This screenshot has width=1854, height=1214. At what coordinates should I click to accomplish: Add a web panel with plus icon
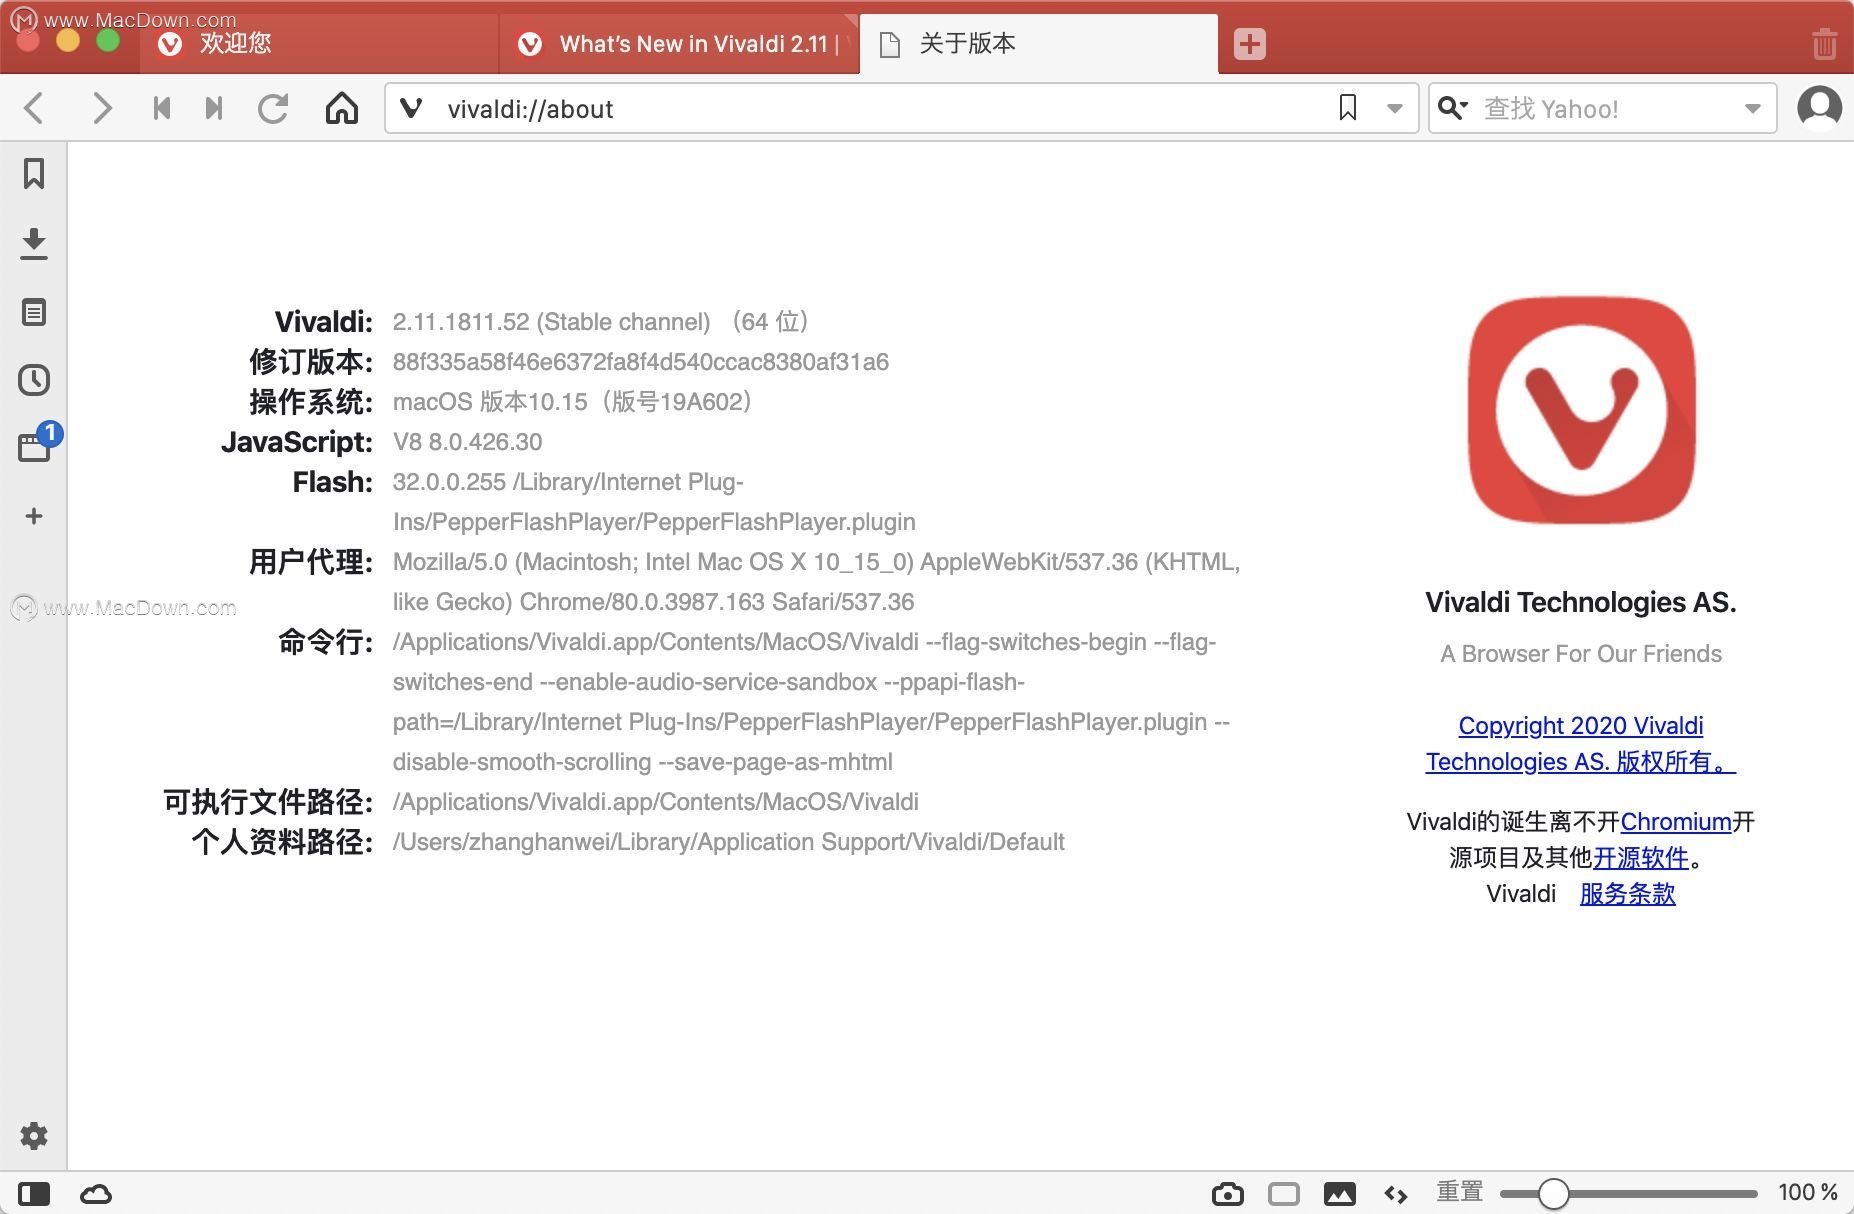[34, 516]
